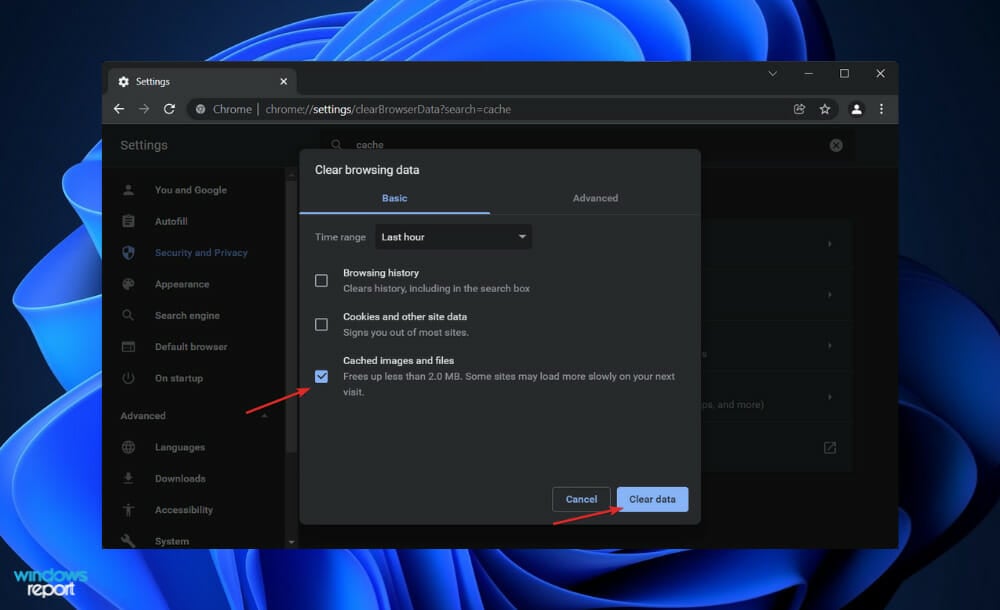The height and width of the screenshot is (610, 1000).
Task: Click the On startup power icon
Action: tap(128, 378)
